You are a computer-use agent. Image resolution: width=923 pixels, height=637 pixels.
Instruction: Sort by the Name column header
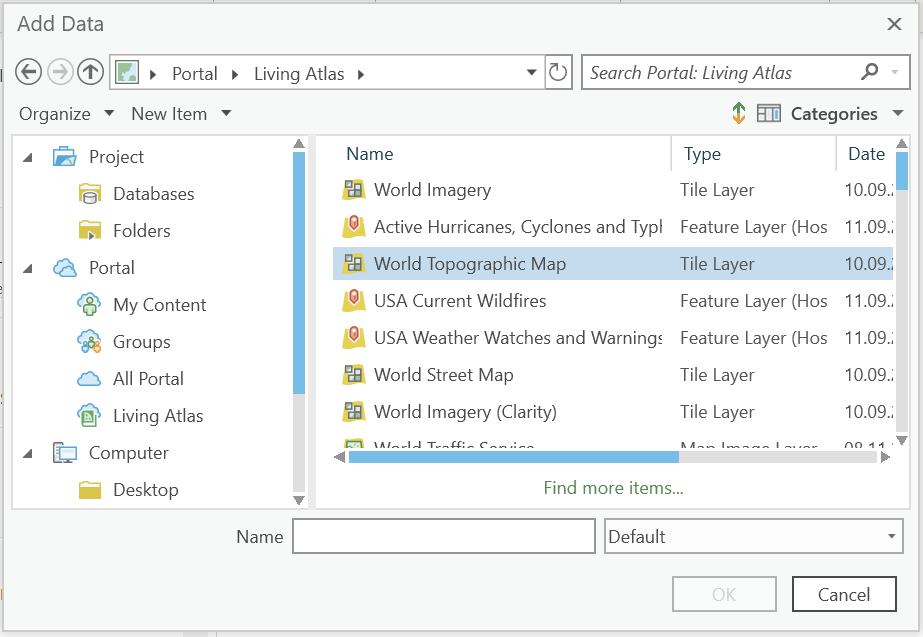click(x=370, y=154)
